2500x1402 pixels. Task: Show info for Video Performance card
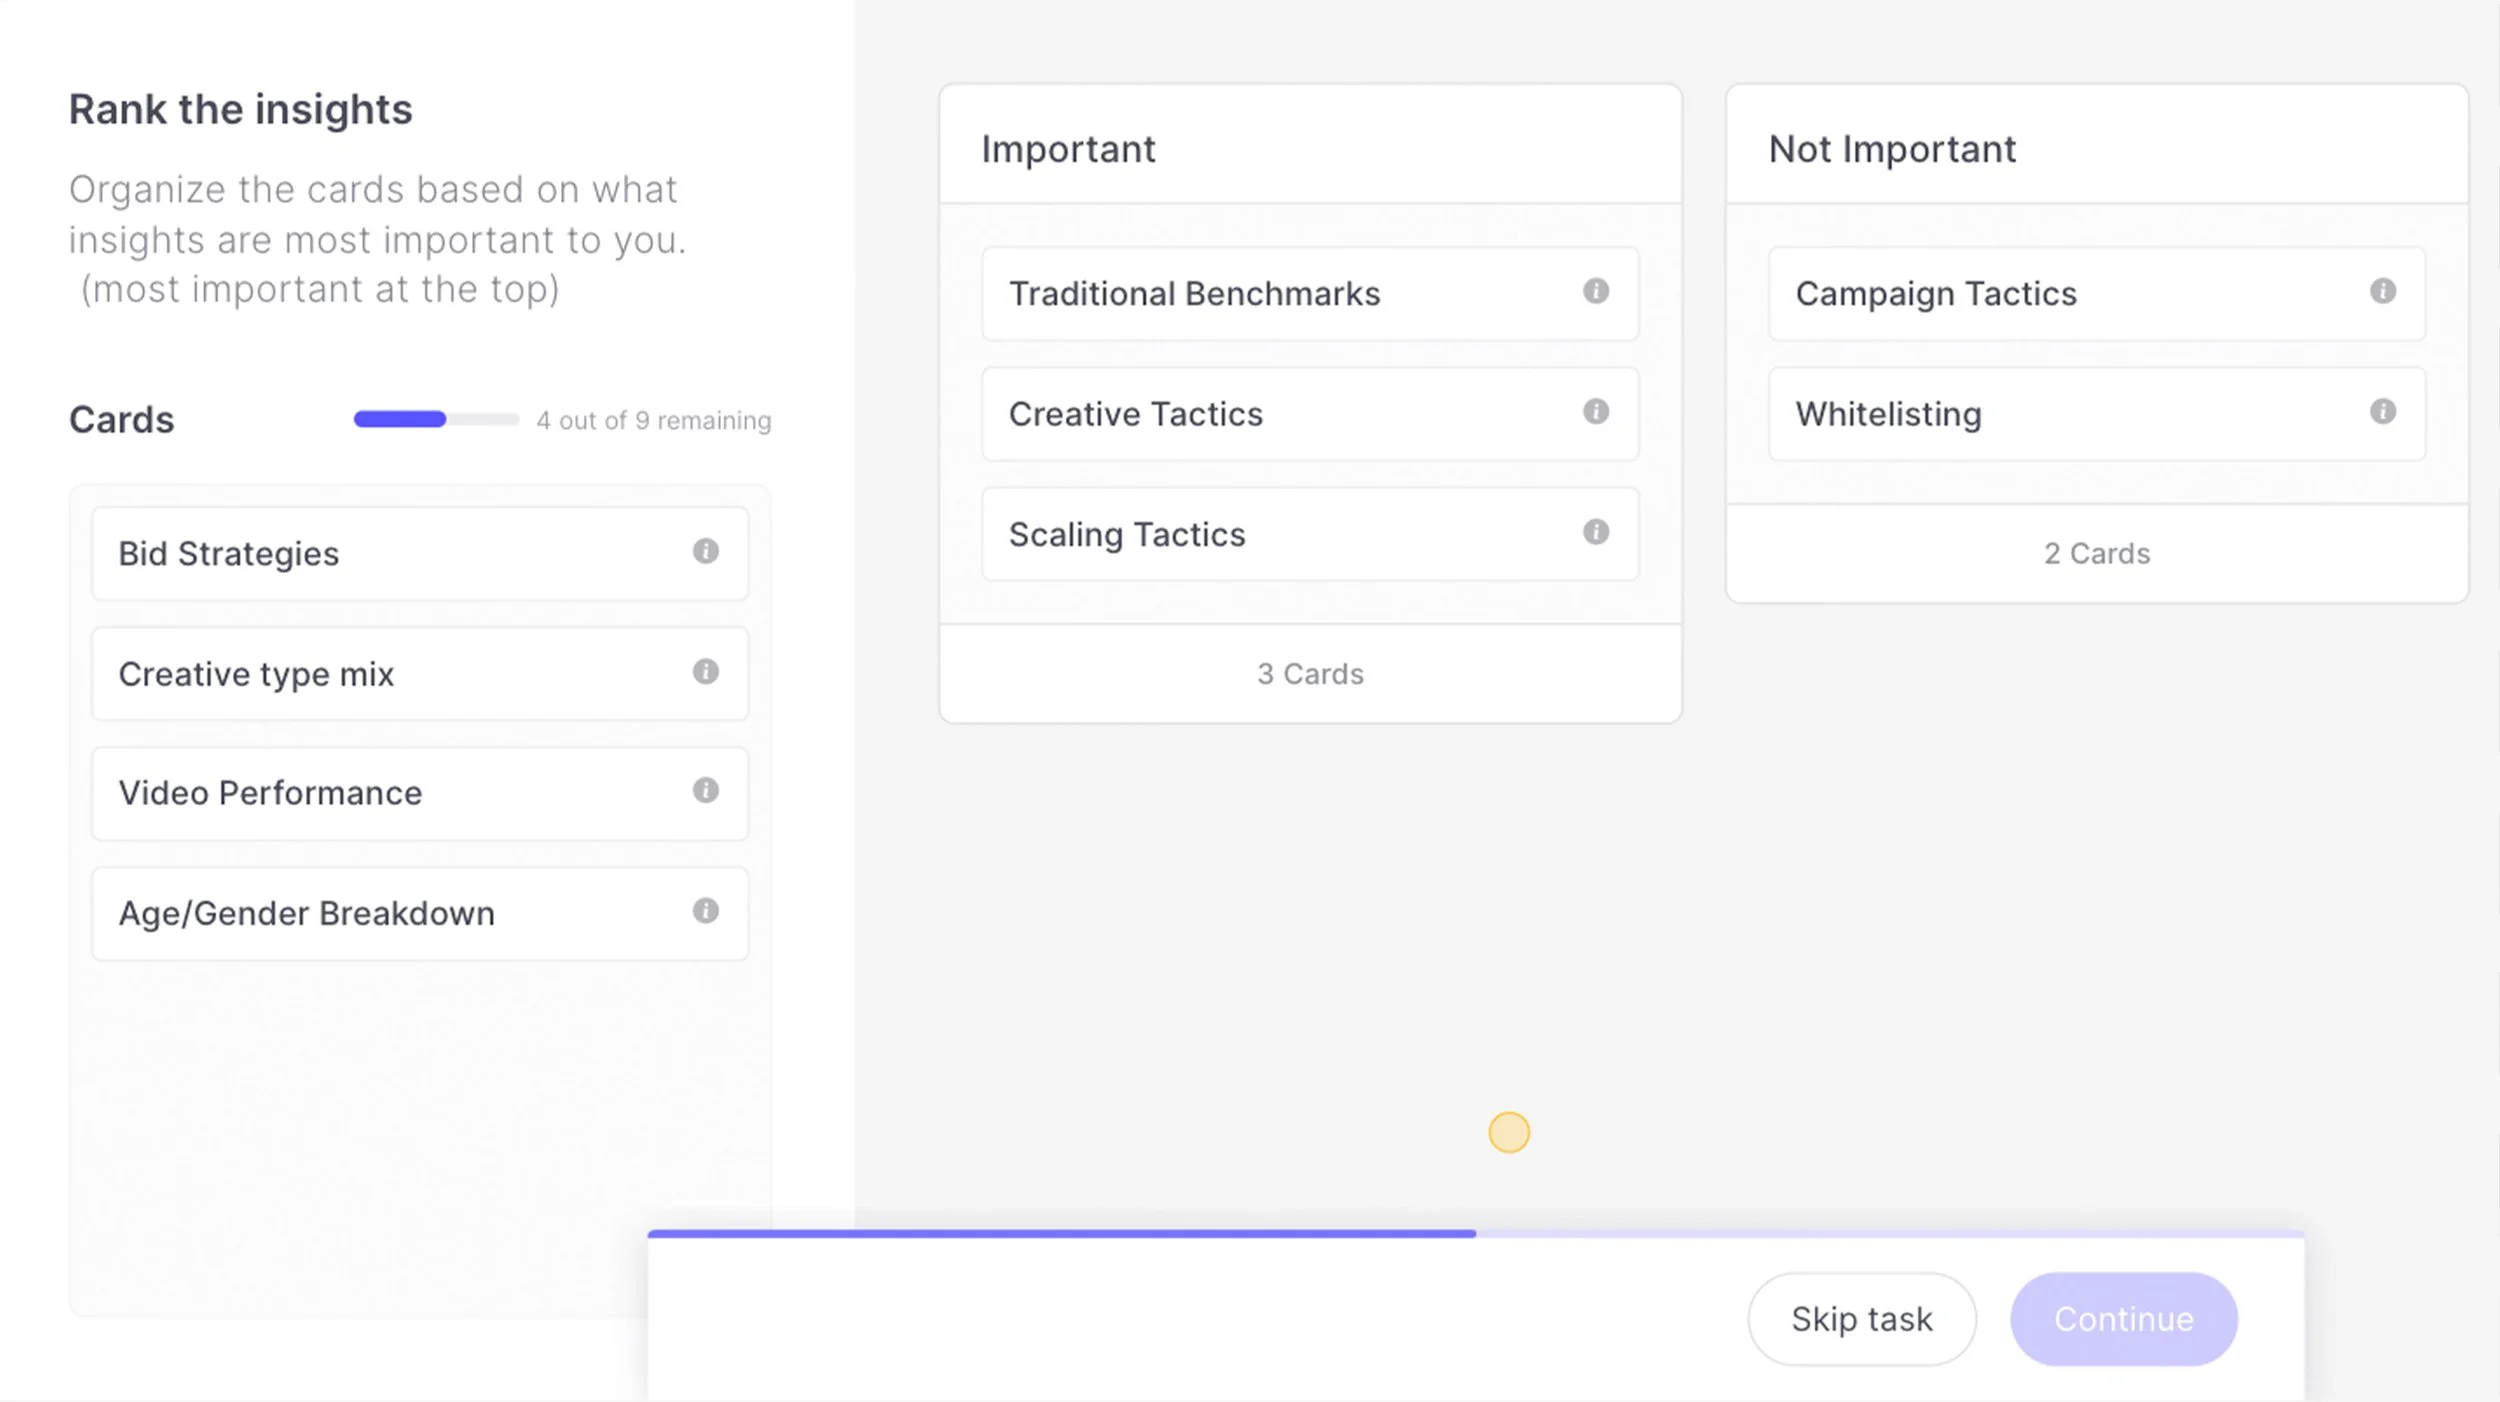tap(705, 791)
